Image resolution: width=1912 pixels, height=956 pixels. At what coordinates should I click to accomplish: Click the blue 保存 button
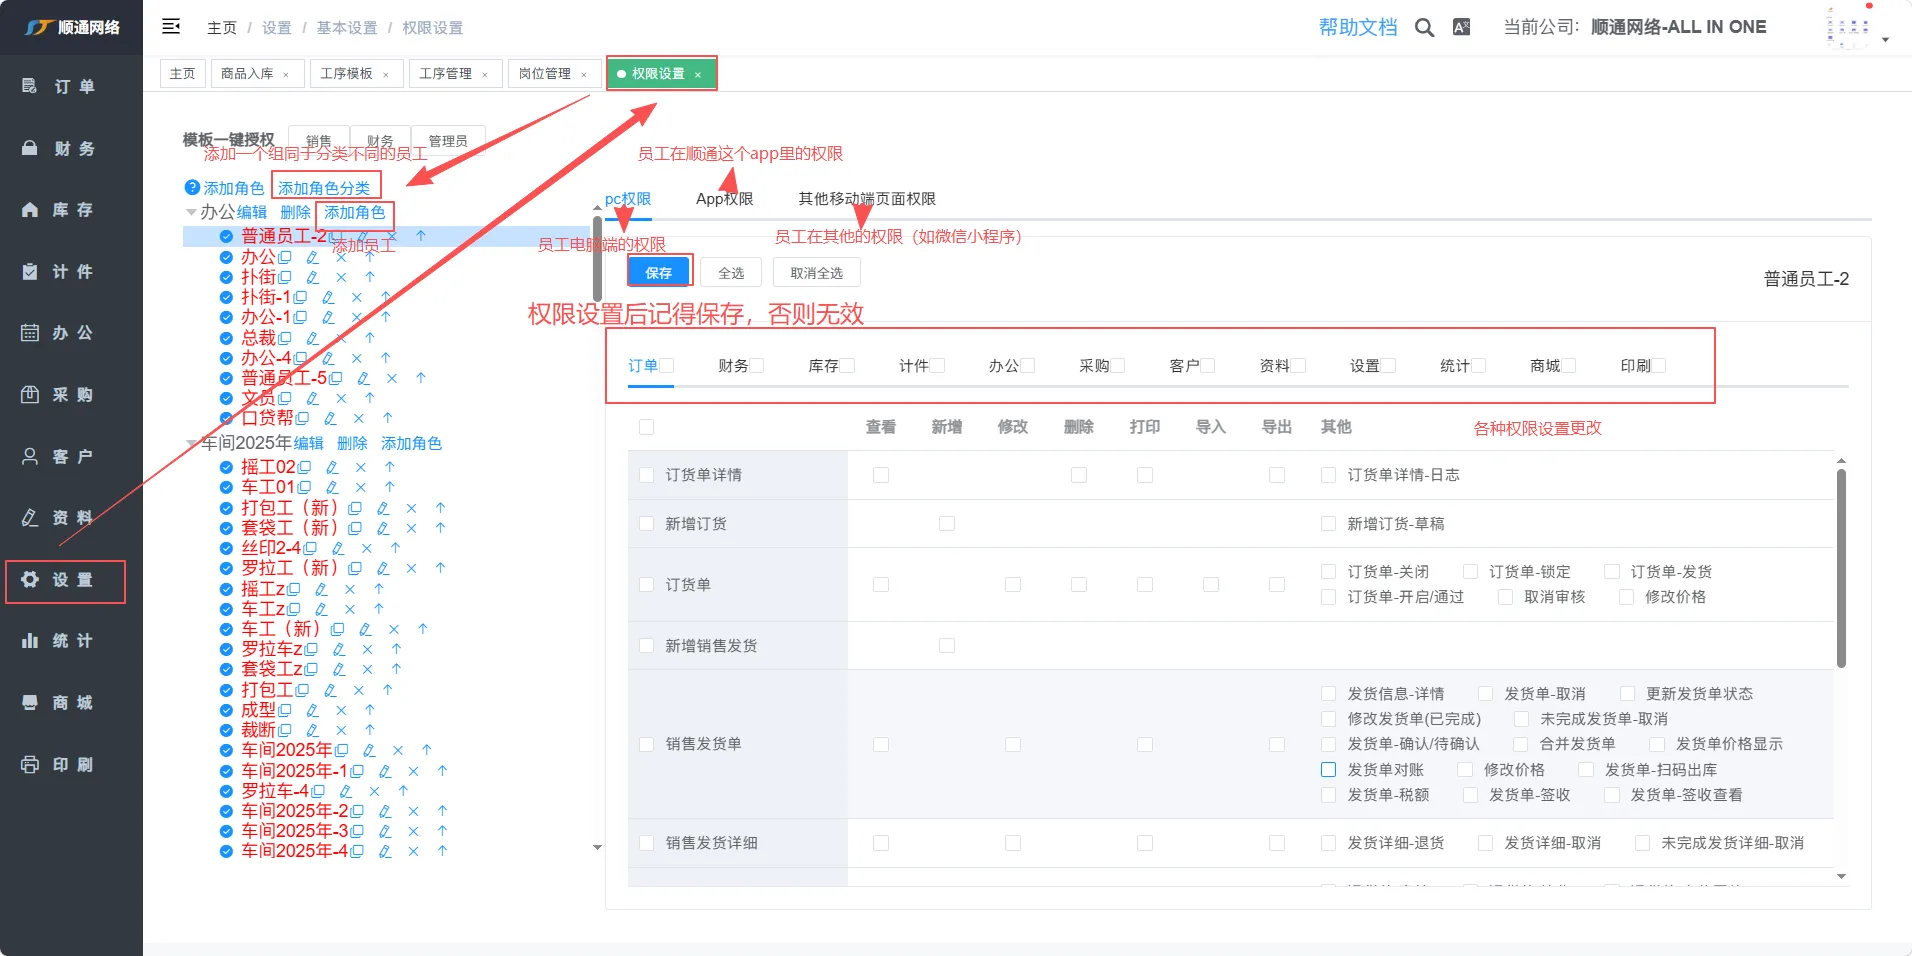pyautogui.click(x=658, y=272)
